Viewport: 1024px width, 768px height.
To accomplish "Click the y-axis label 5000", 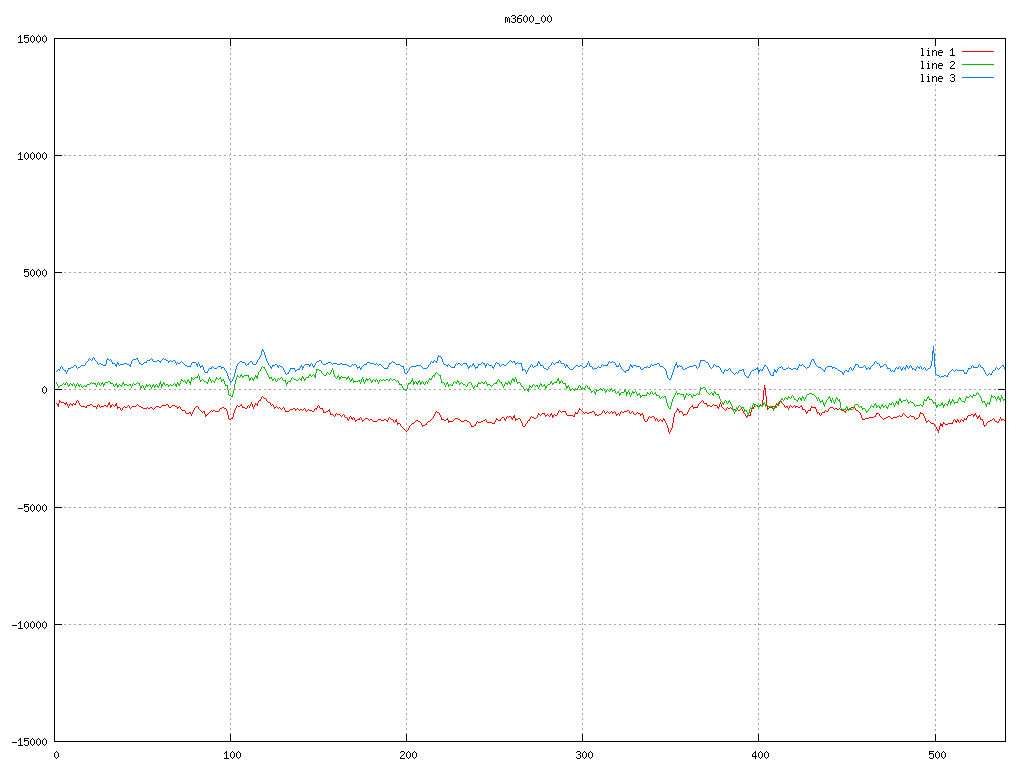I will (36, 273).
